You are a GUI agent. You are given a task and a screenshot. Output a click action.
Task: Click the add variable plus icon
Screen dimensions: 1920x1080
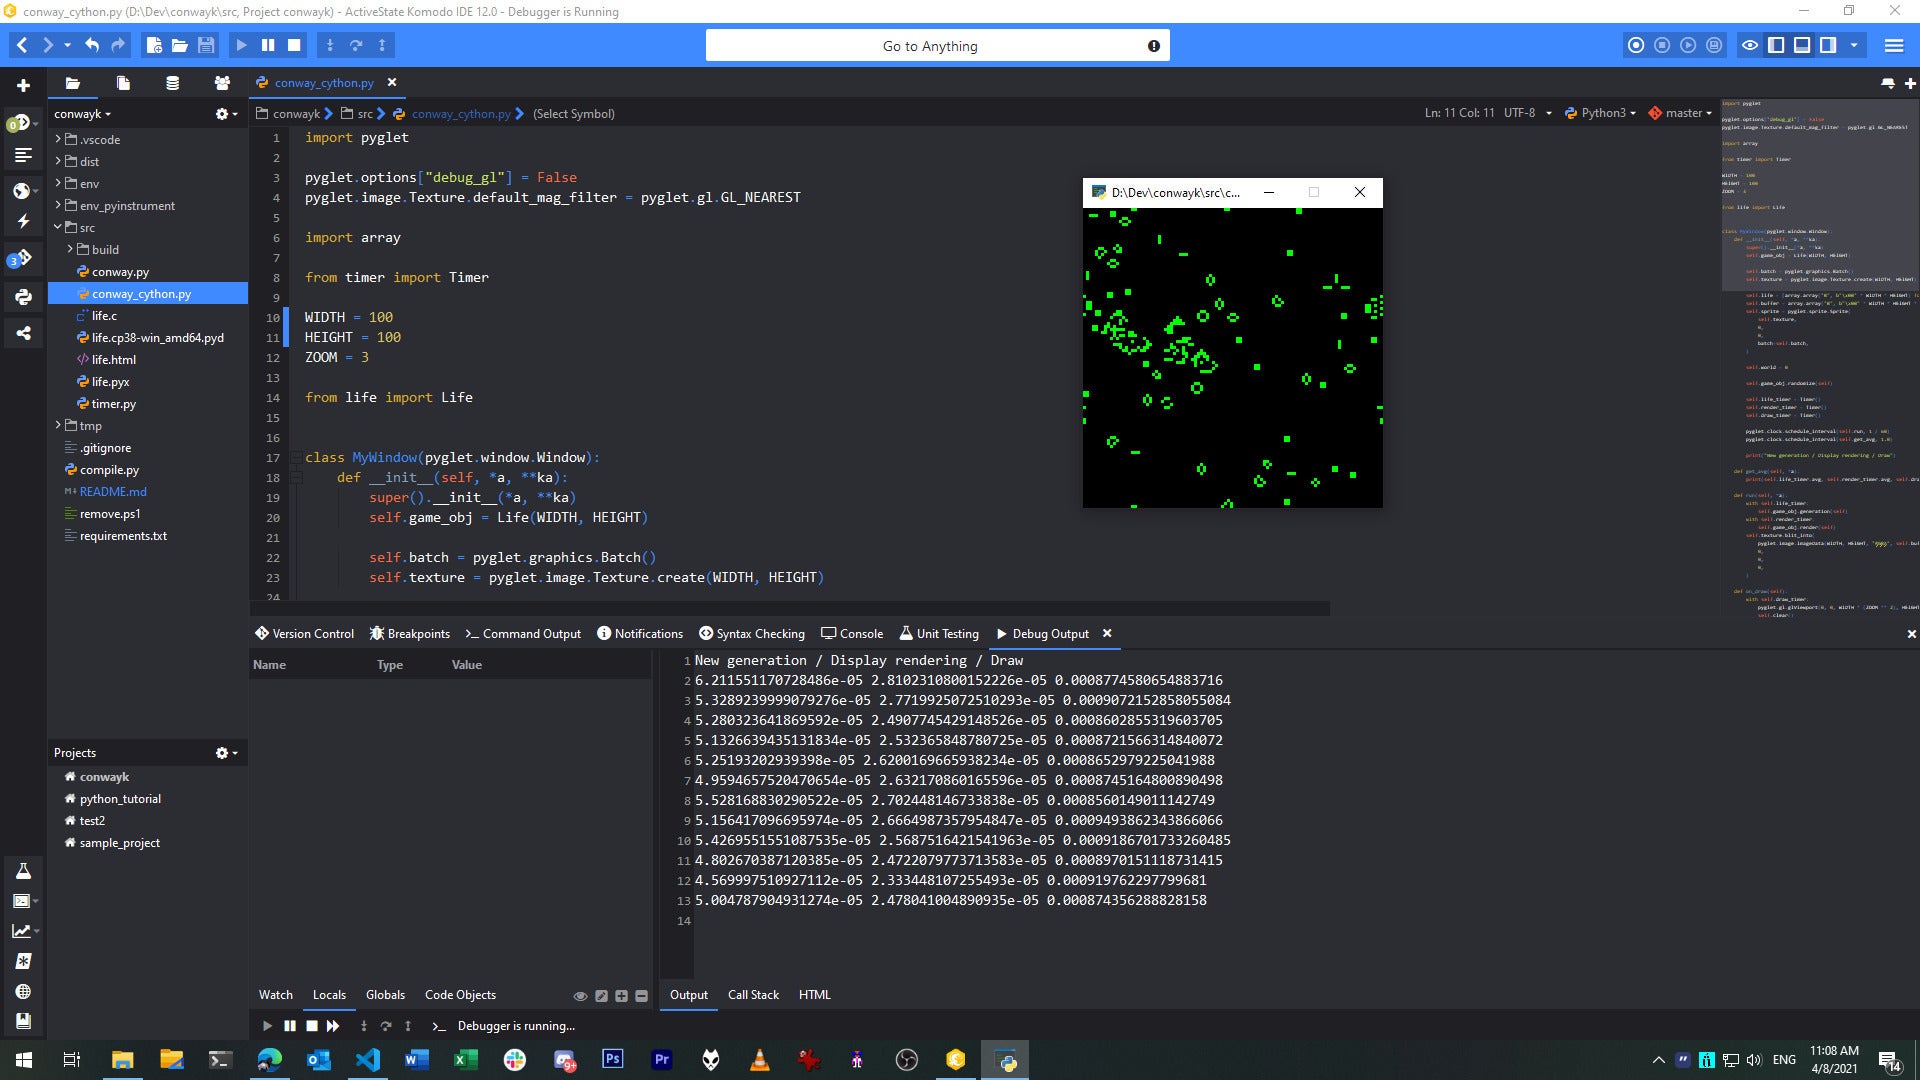(x=621, y=996)
